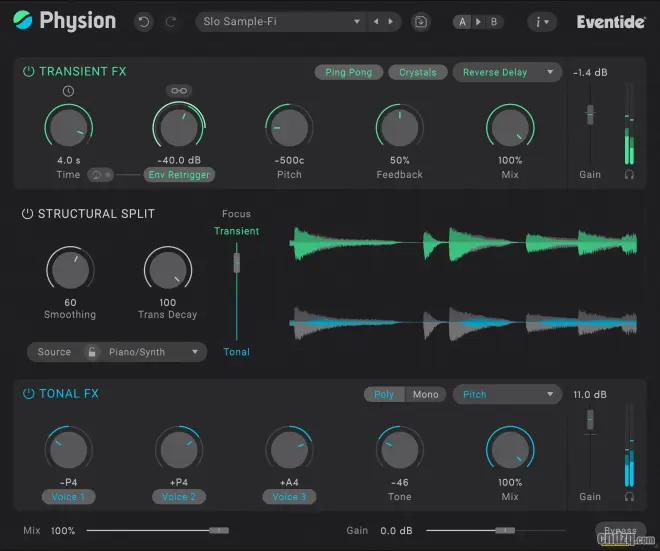Click the tempo sync clock icon above Time
Viewport: 660px width, 551px height.
[68, 91]
